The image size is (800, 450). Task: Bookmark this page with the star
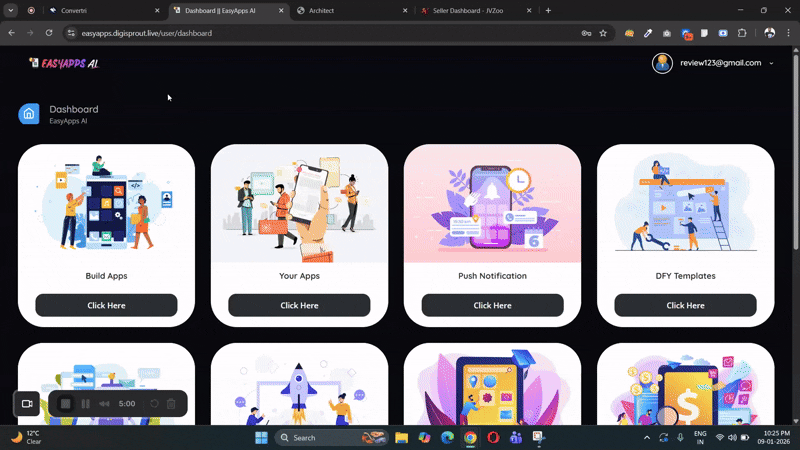tap(603, 33)
